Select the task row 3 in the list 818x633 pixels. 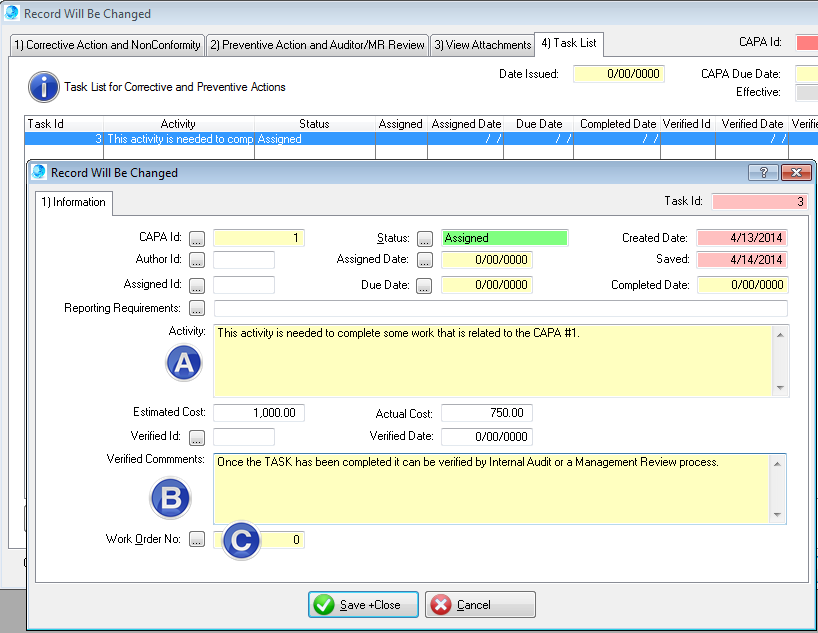180,139
